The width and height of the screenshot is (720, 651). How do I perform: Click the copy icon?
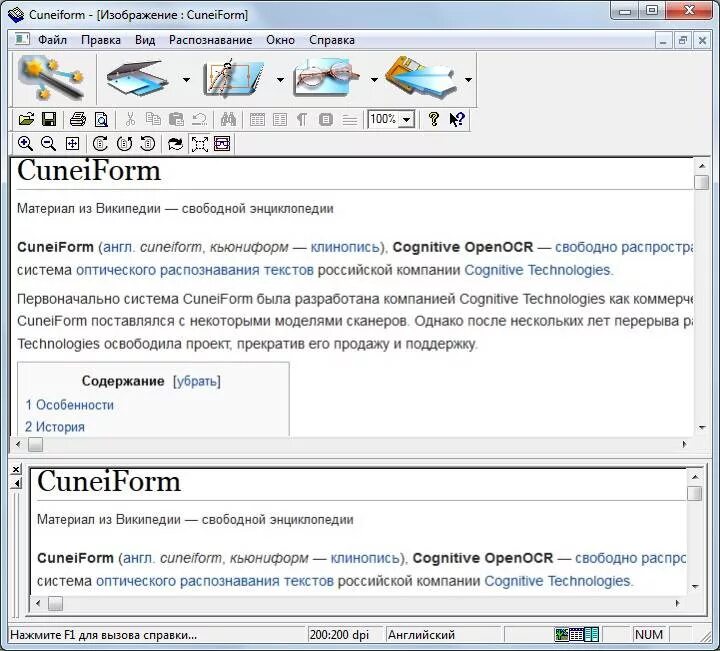point(153,119)
